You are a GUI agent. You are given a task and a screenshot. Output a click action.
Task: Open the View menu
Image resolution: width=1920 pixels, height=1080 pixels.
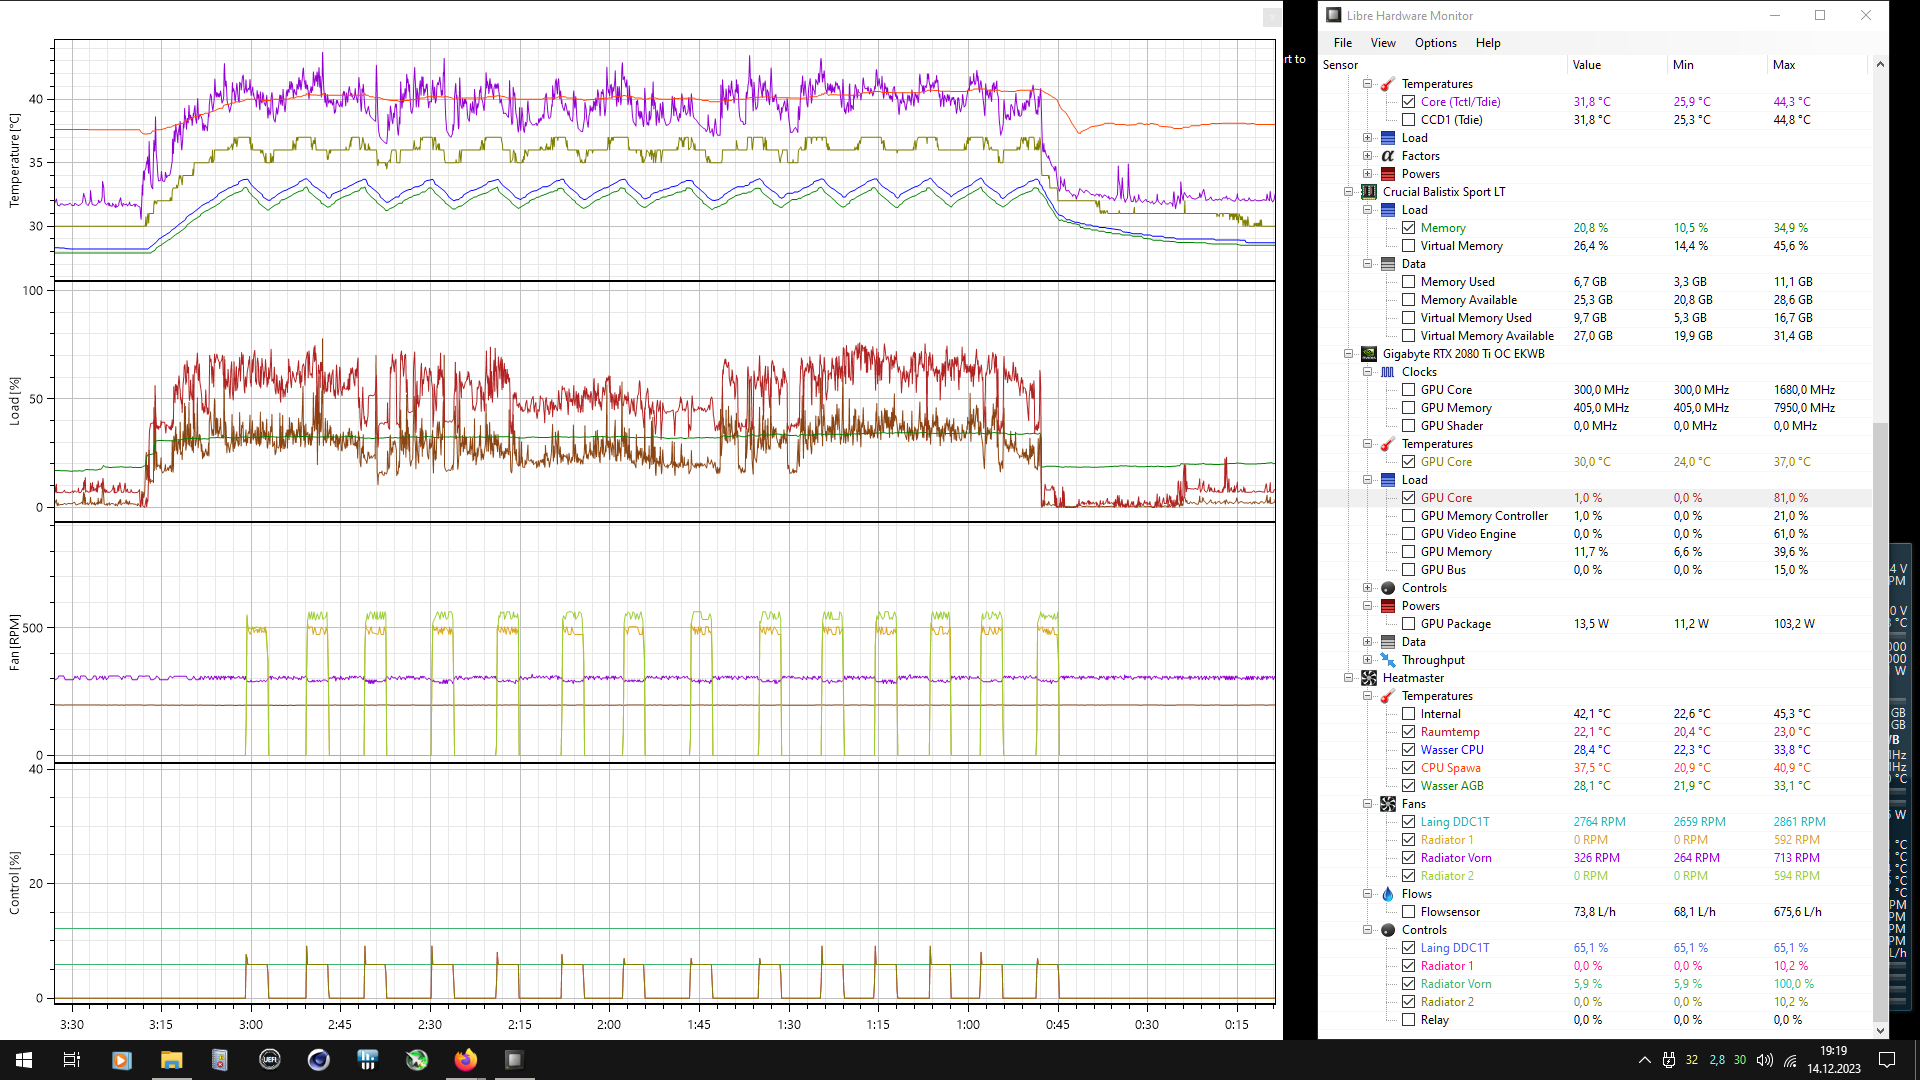pos(1383,43)
